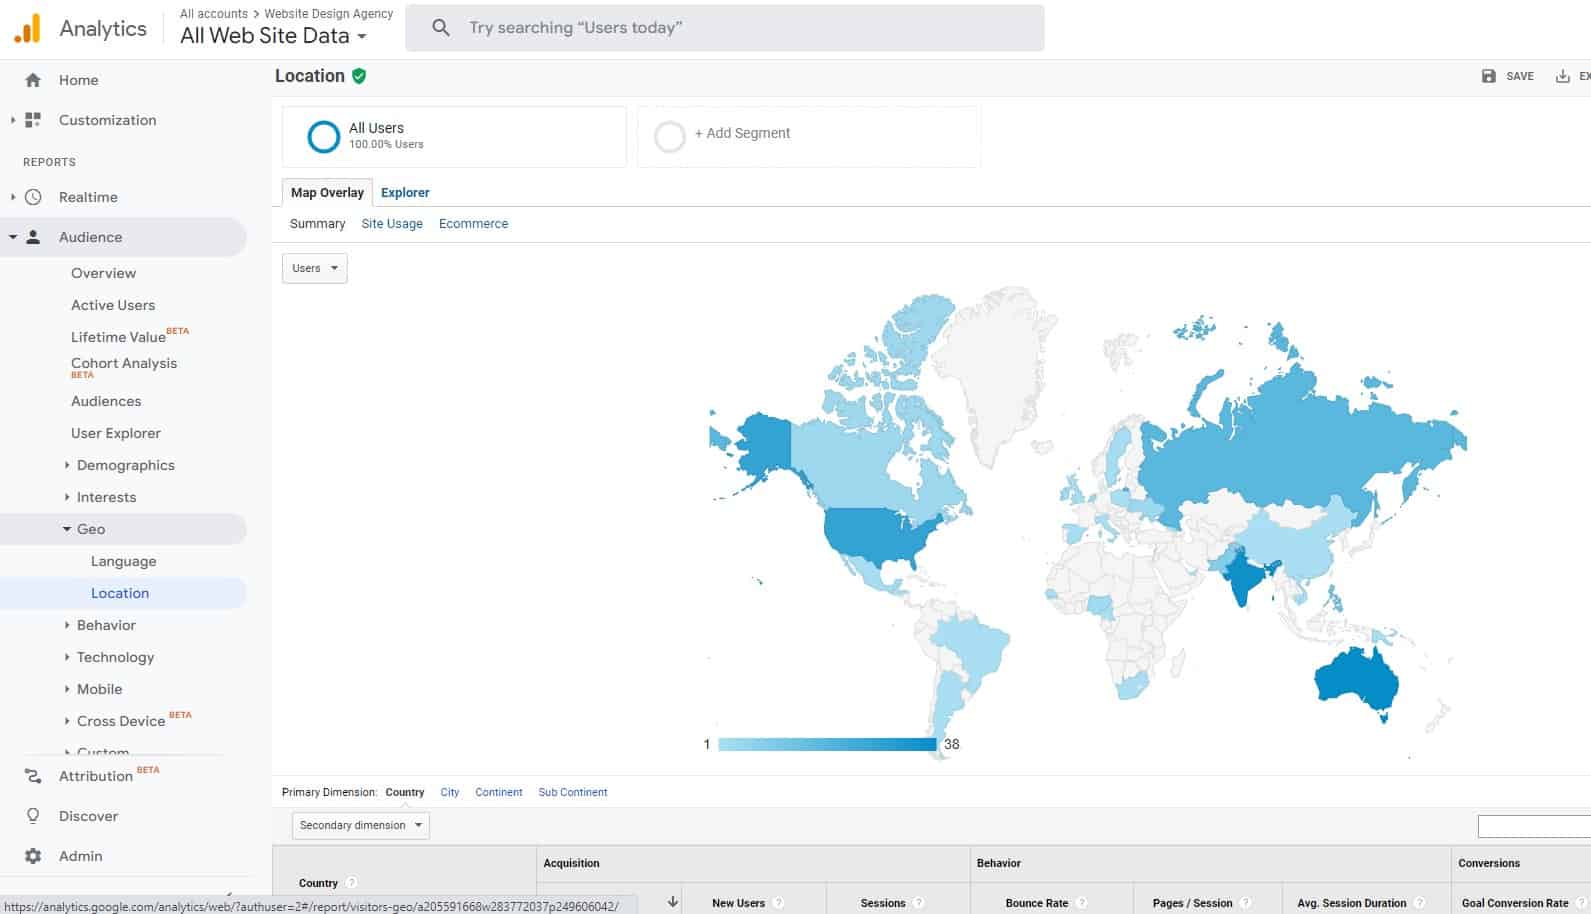The height and width of the screenshot is (914, 1591).
Task: Collapse the Audience section arrow
Action: 13,237
